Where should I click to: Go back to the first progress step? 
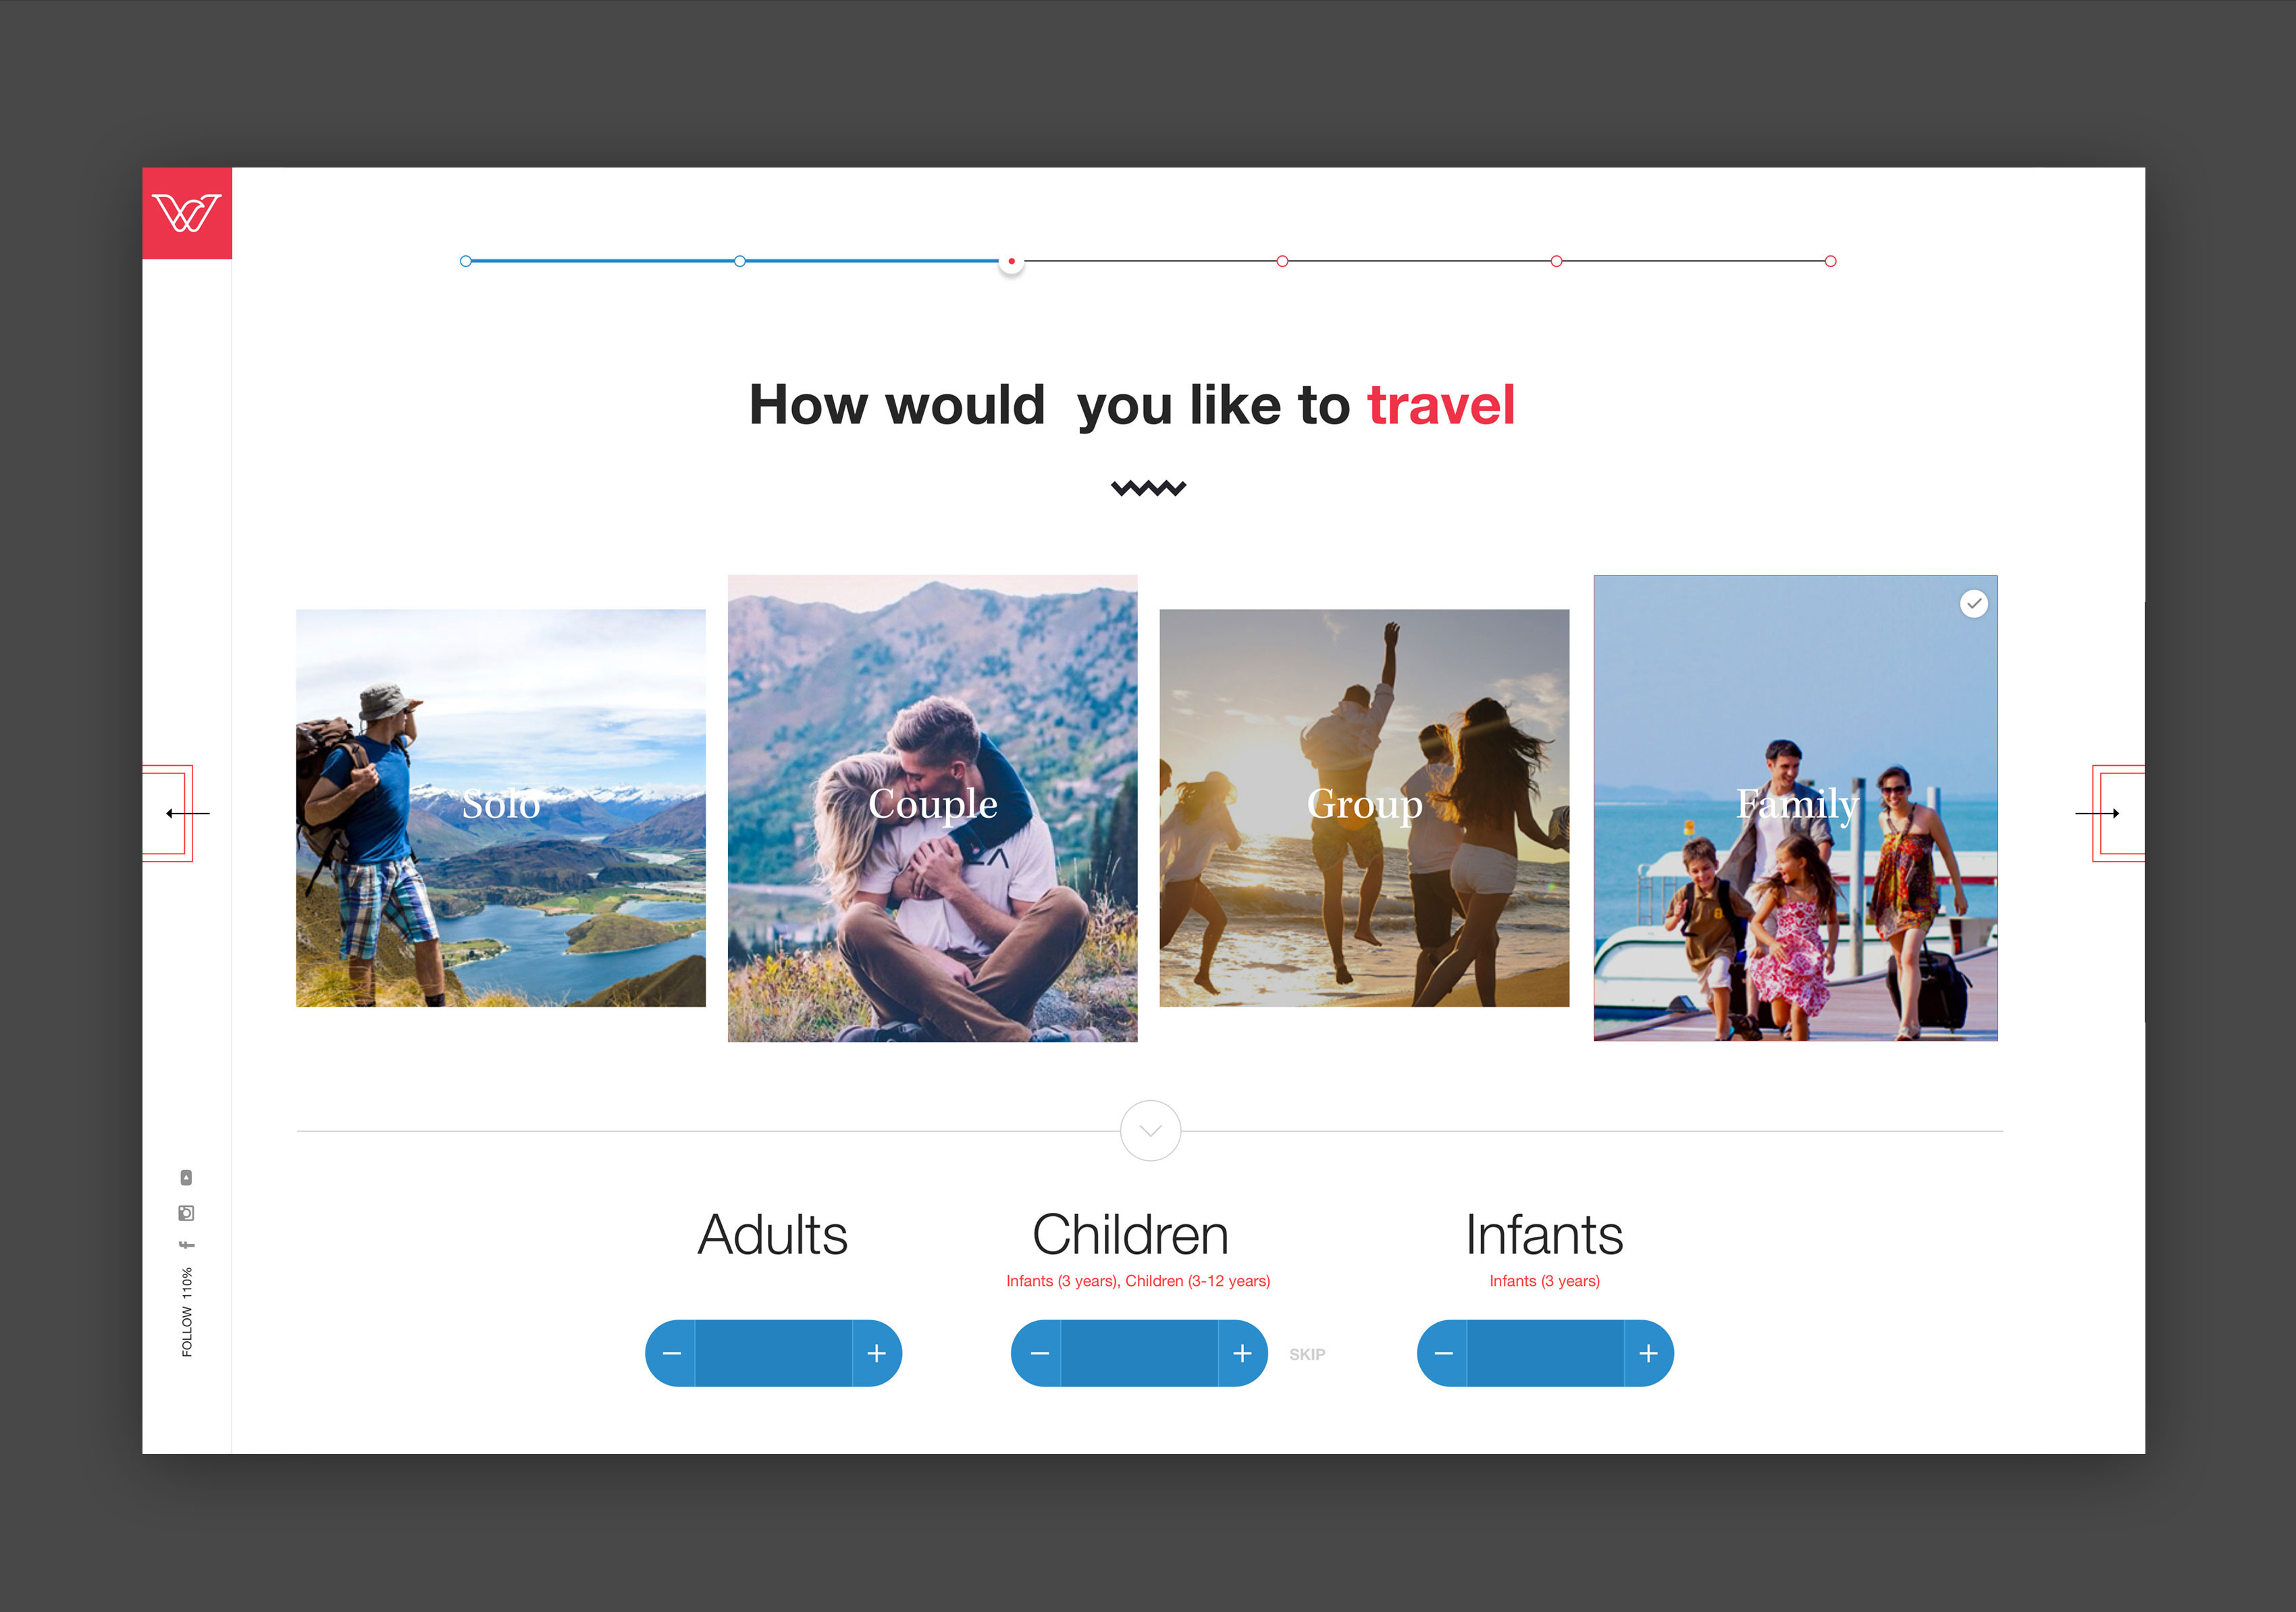[466, 261]
